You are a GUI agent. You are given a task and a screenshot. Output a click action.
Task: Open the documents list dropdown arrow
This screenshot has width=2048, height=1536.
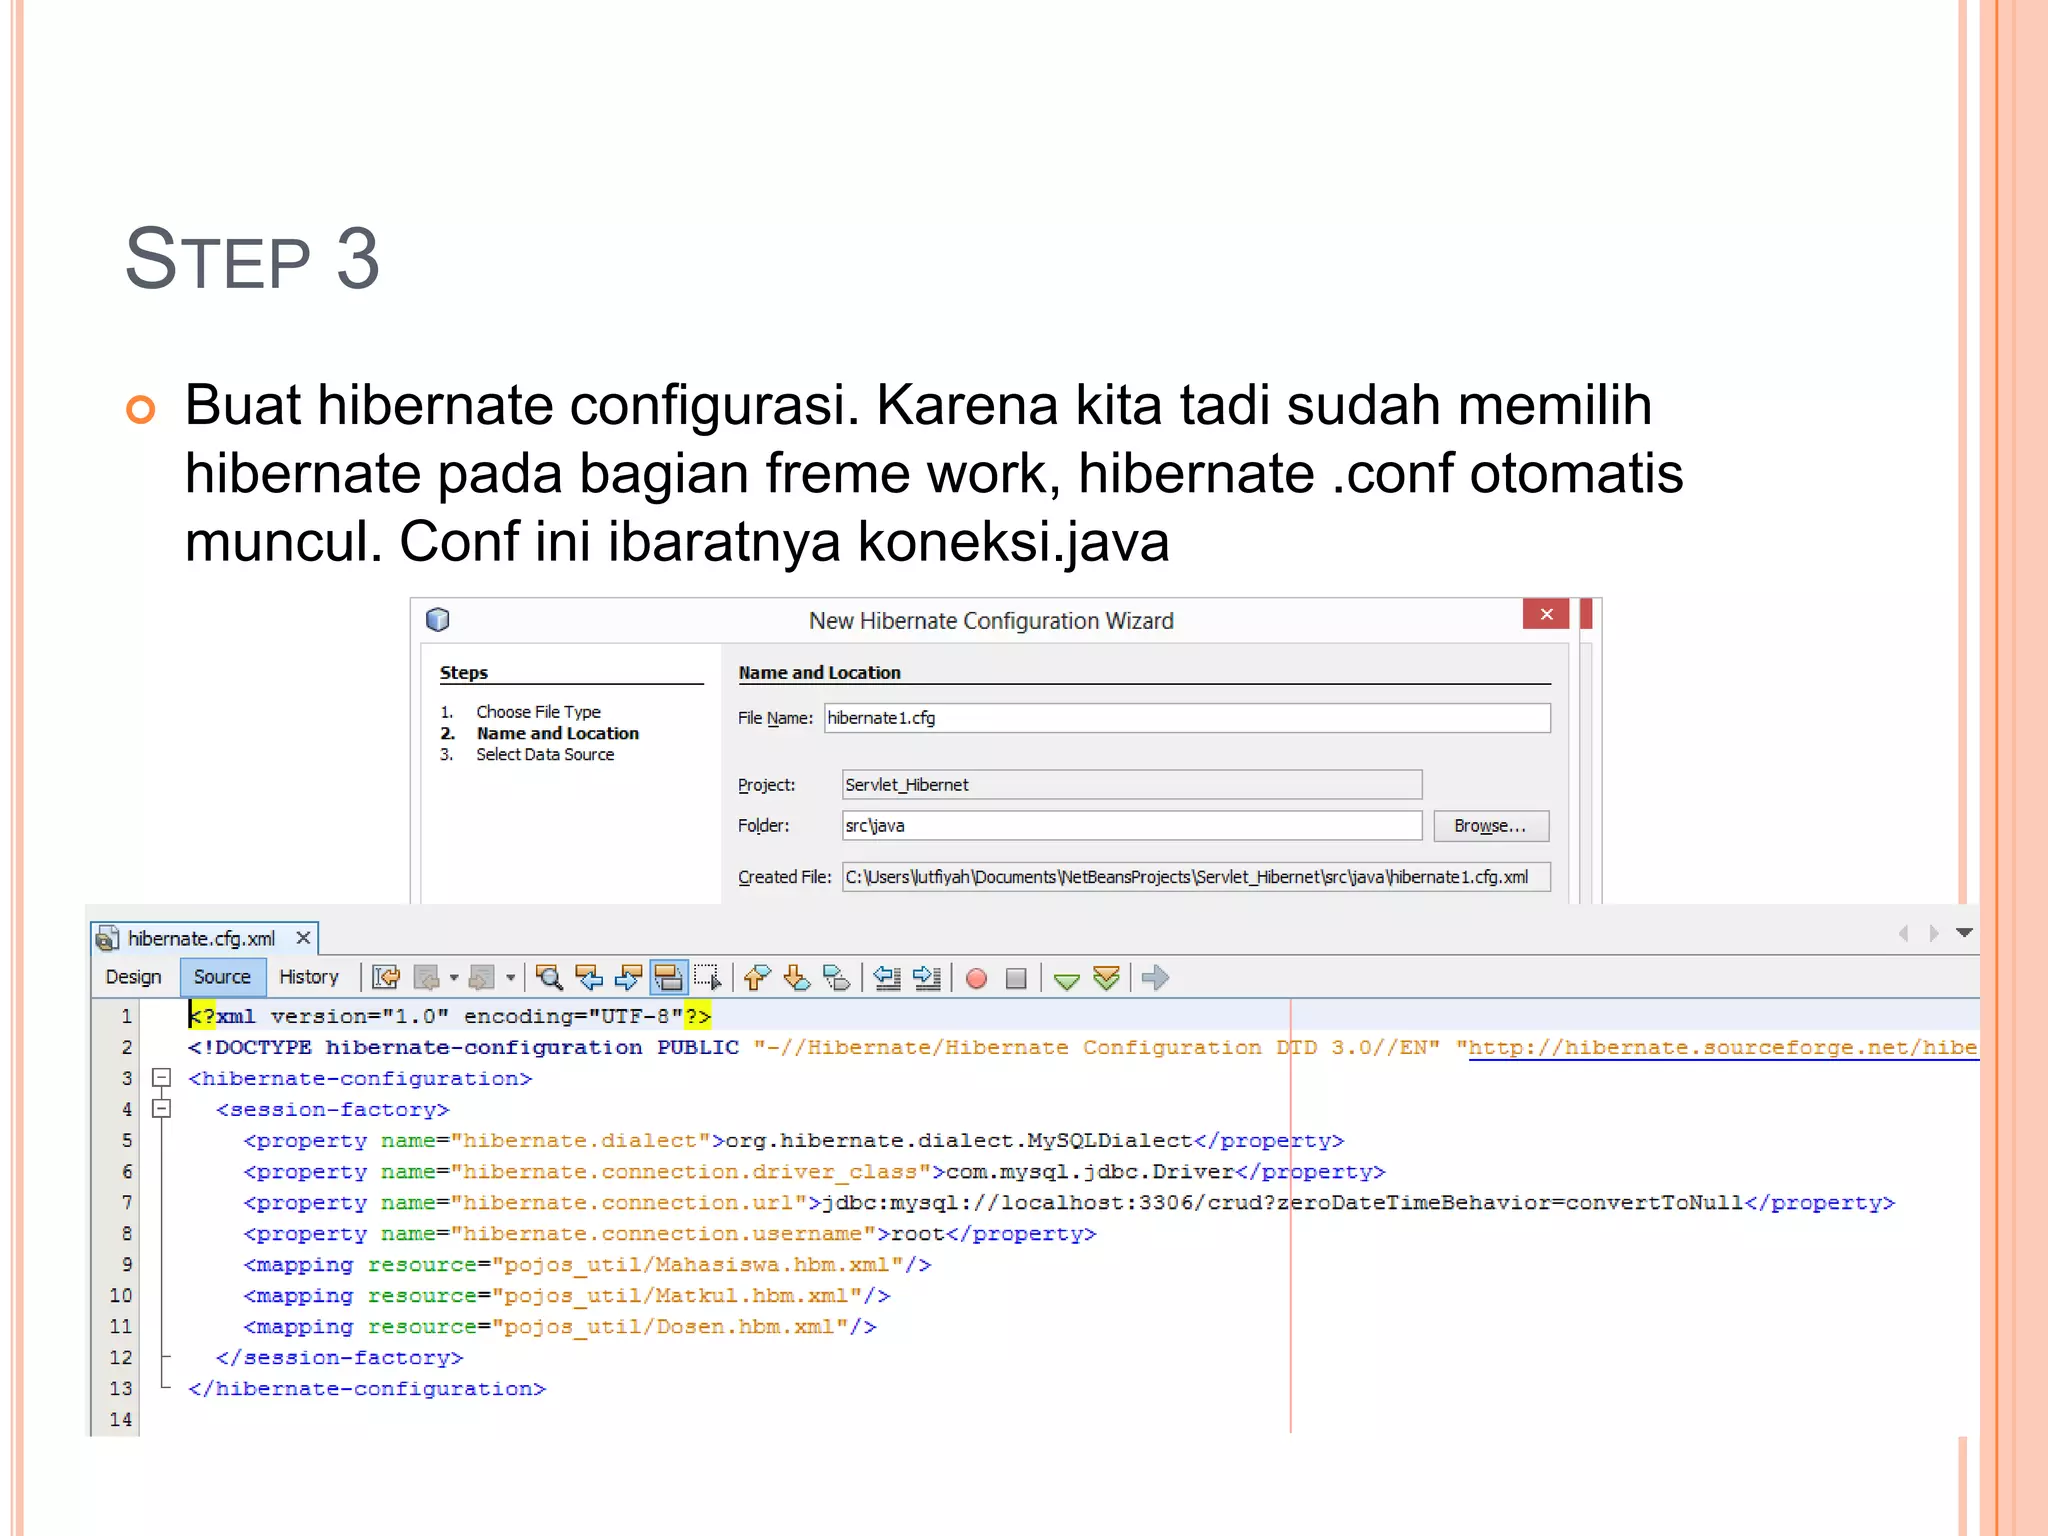pyautogui.click(x=1964, y=933)
